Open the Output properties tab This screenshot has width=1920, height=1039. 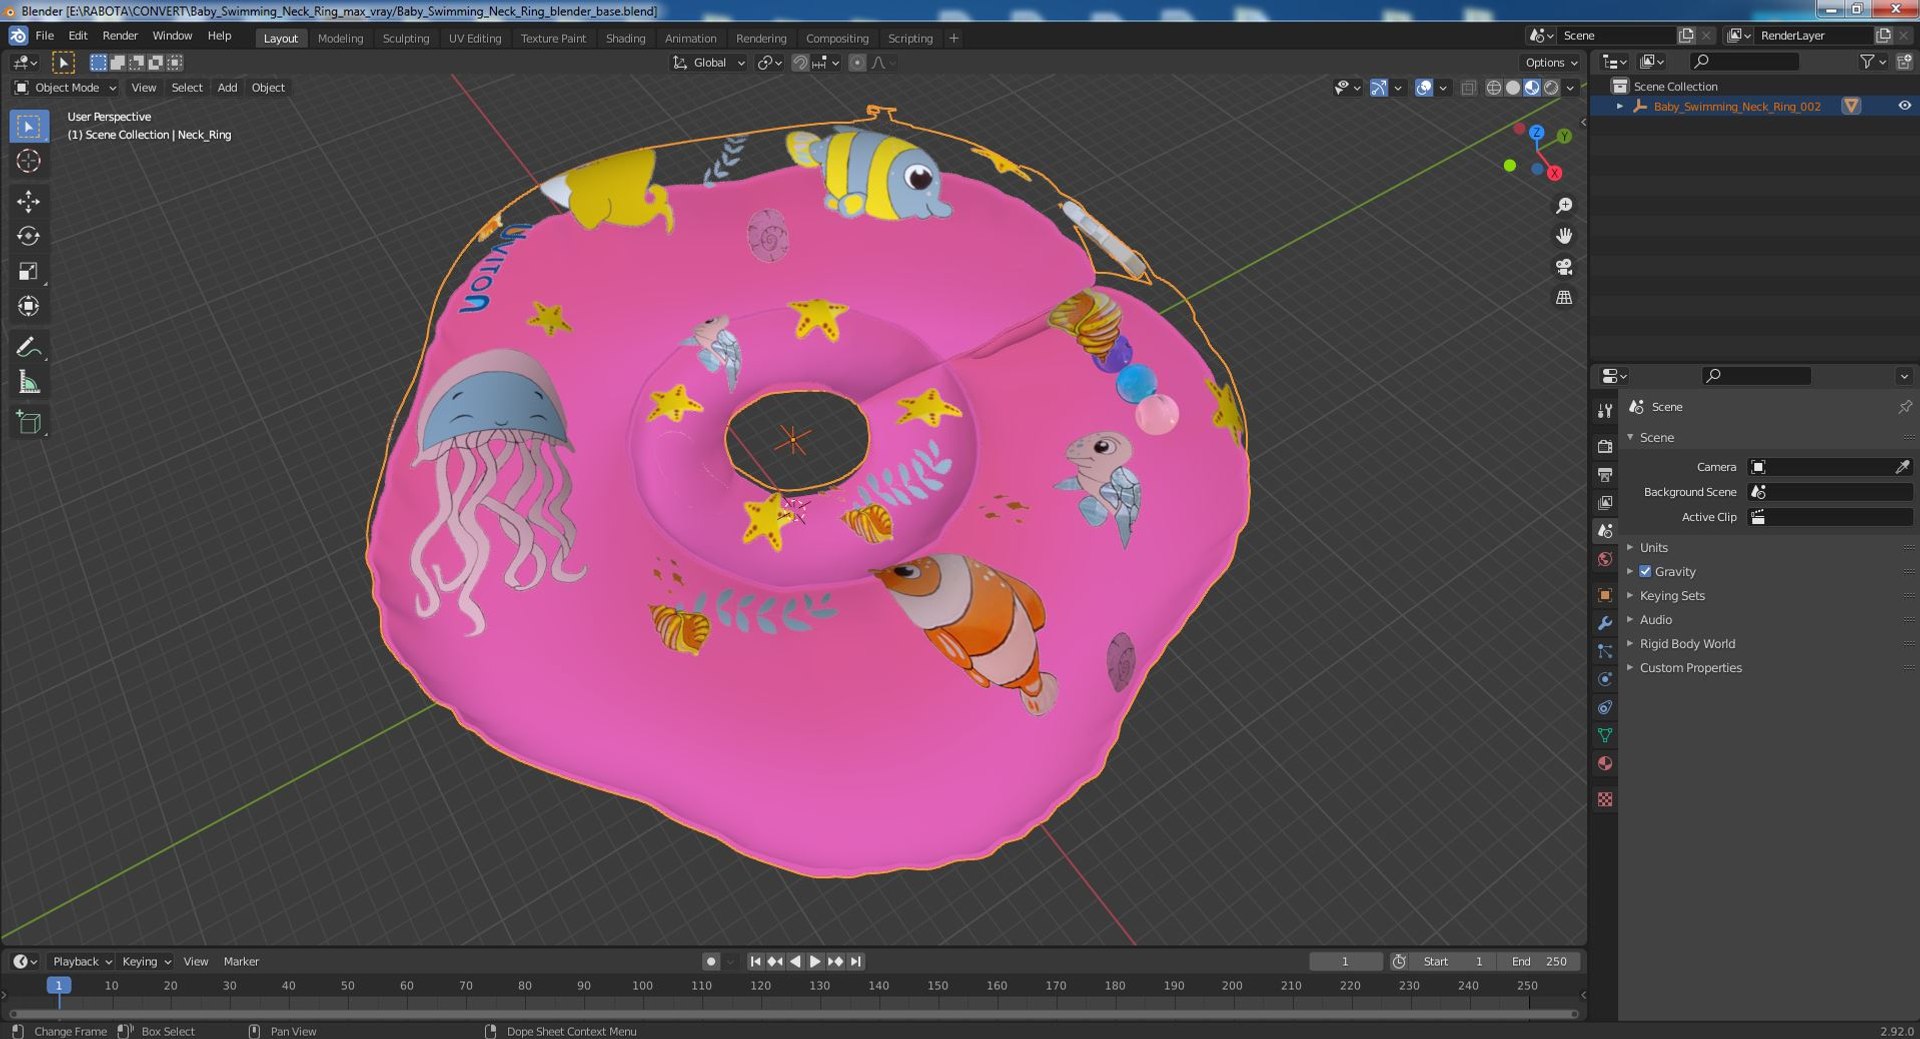(1605, 474)
